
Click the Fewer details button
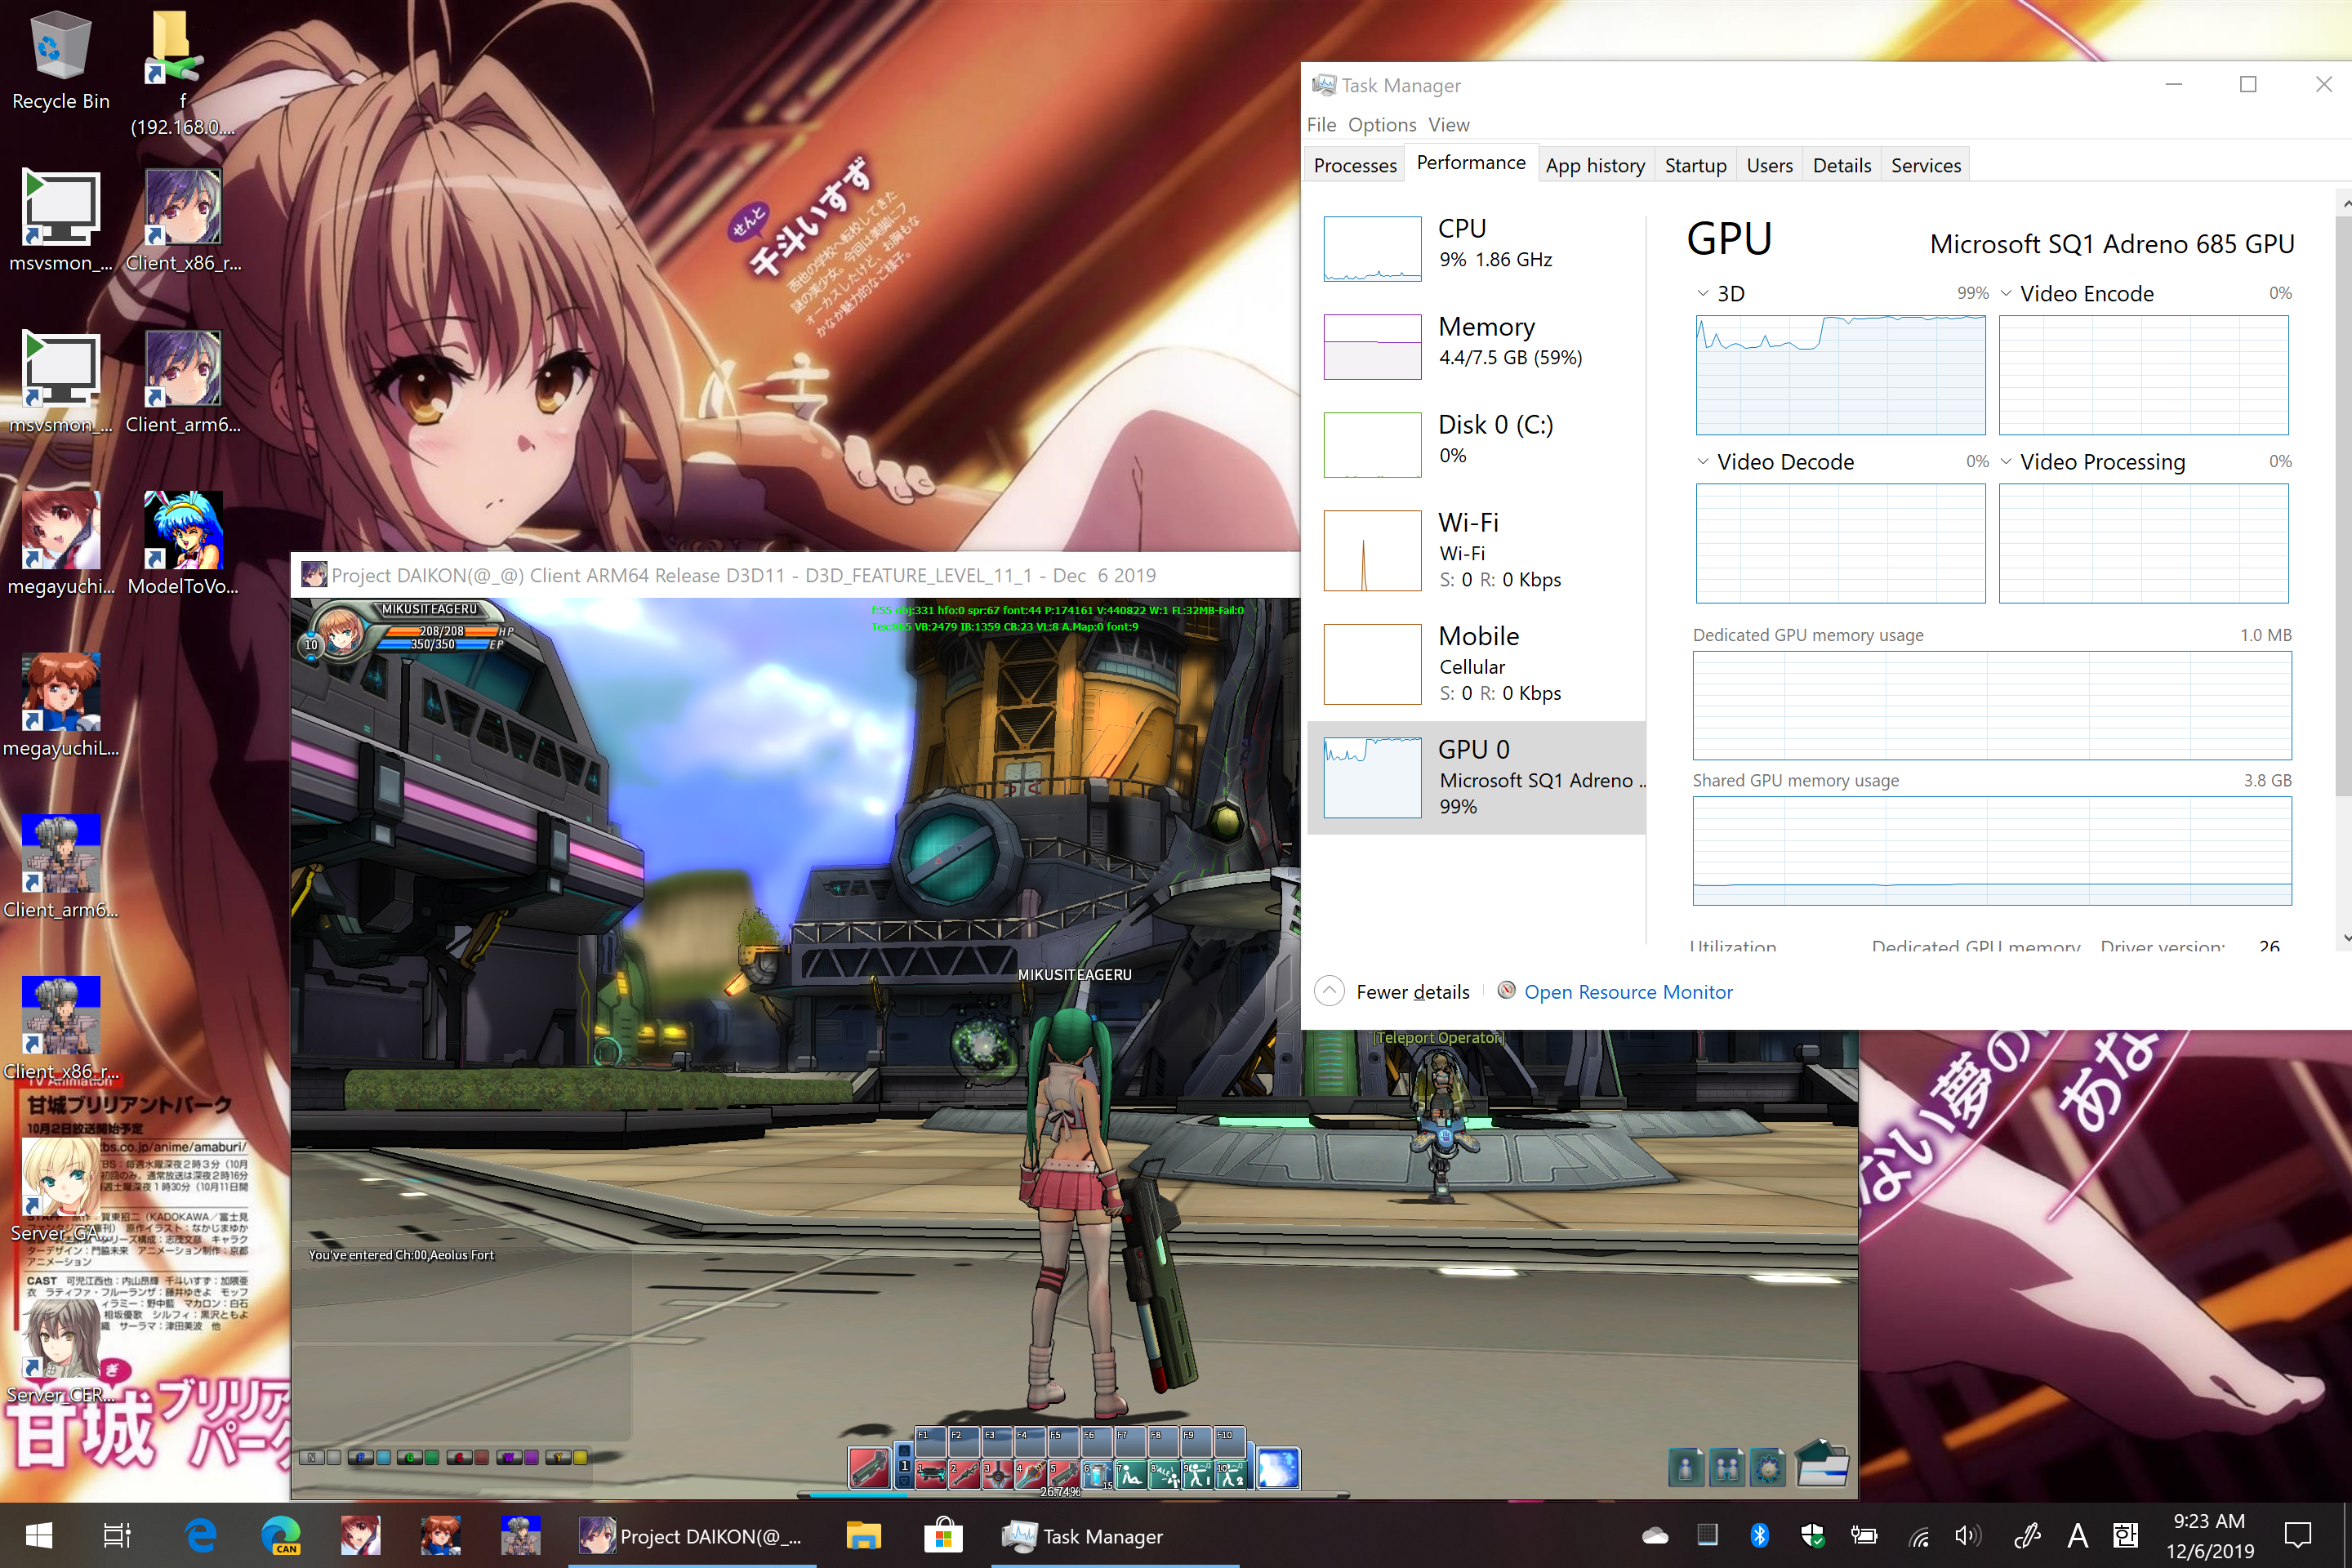1411,992
